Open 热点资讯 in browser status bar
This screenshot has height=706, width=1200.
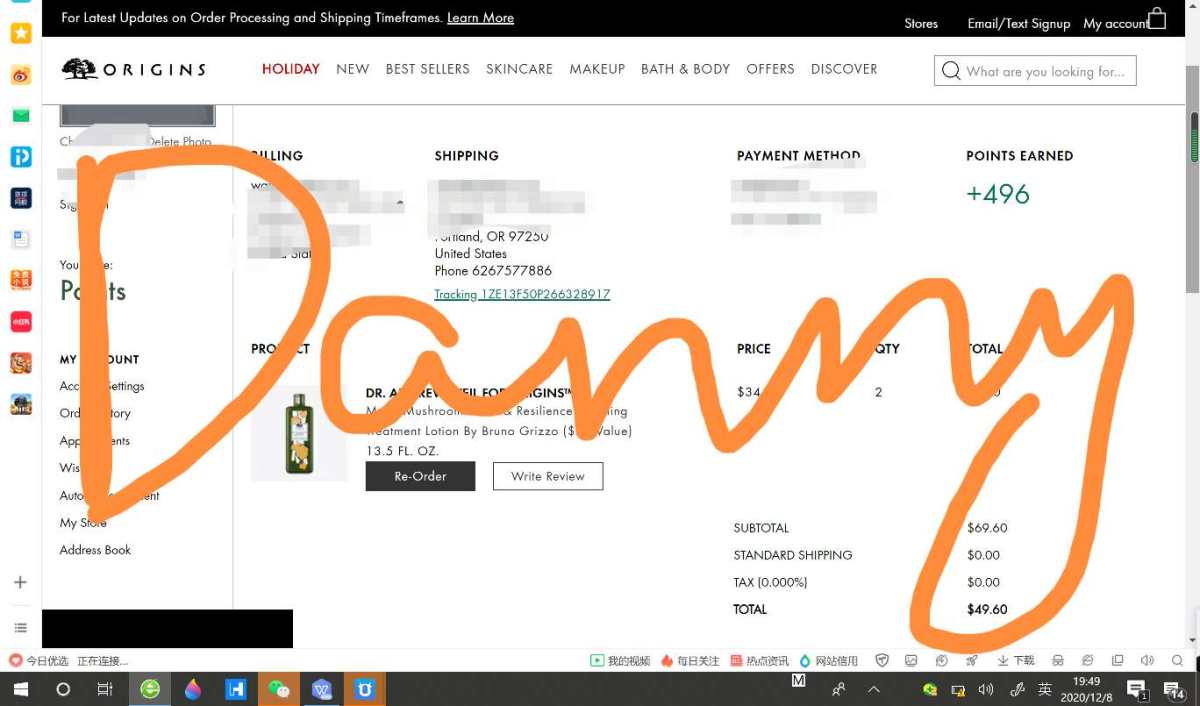tap(759, 661)
